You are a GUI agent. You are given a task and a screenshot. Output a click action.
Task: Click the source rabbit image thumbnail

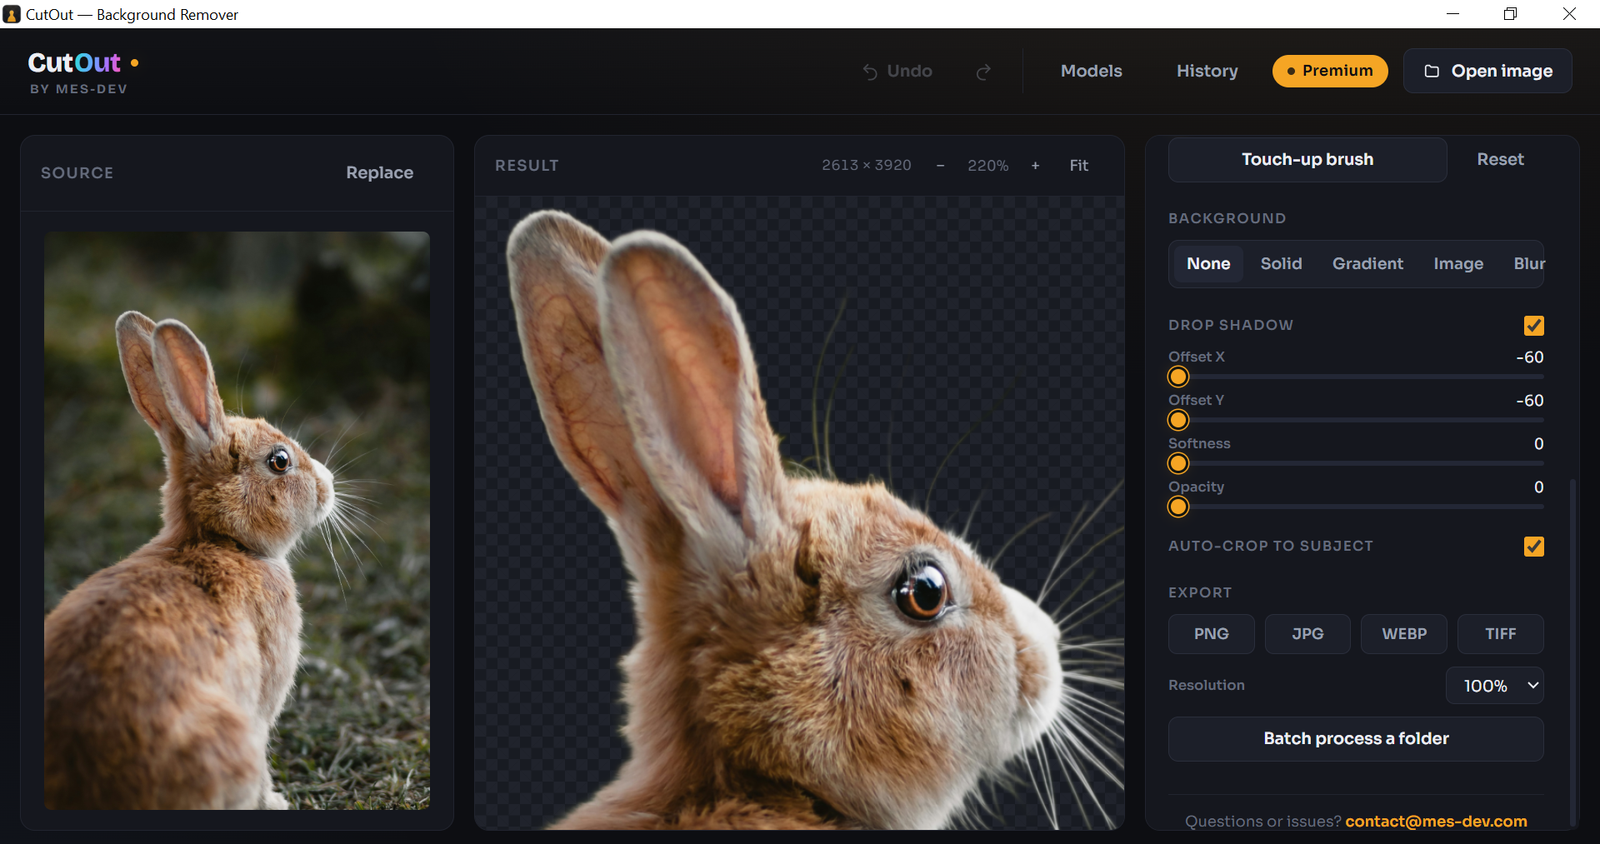coord(237,521)
